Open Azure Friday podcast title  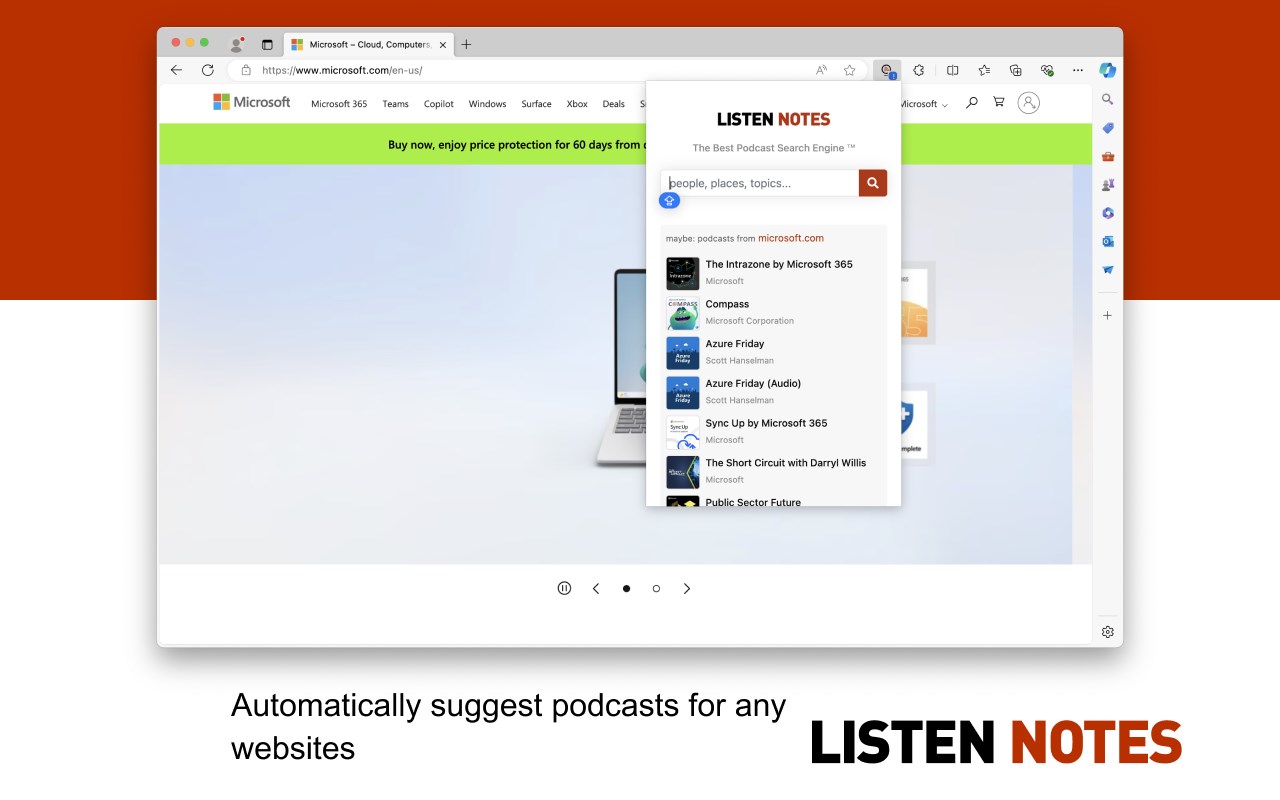click(735, 344)
